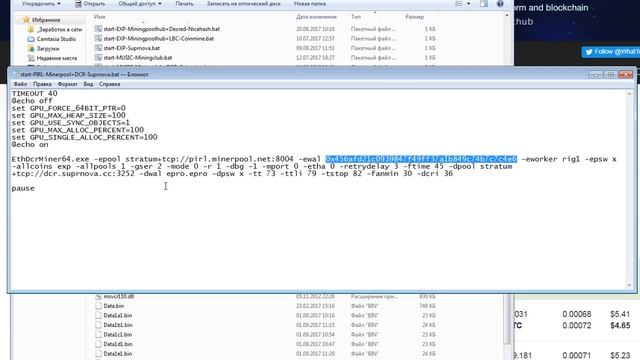Click the Открыть button in Explorer toolbar
This screenshot has width=640, height=360.
coord(90,4)
